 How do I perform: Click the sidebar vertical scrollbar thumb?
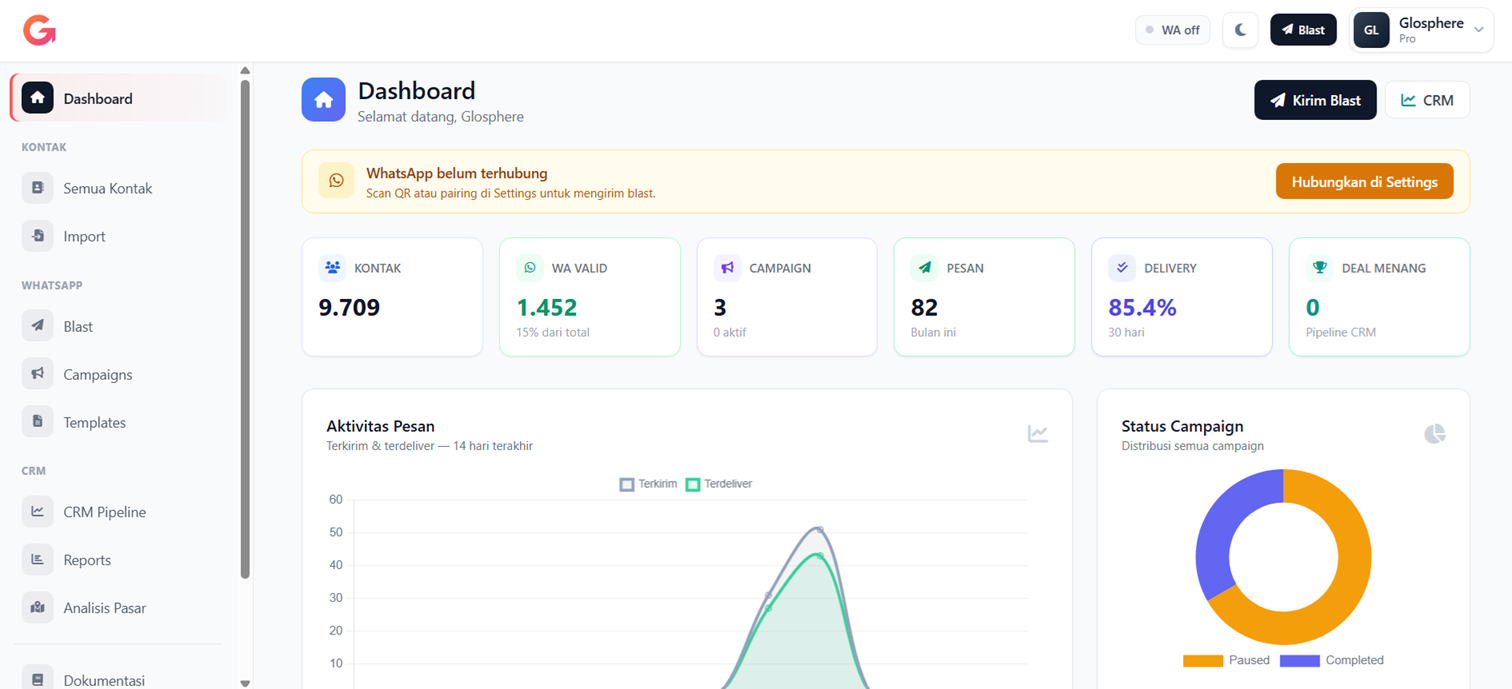pos(245,328)
